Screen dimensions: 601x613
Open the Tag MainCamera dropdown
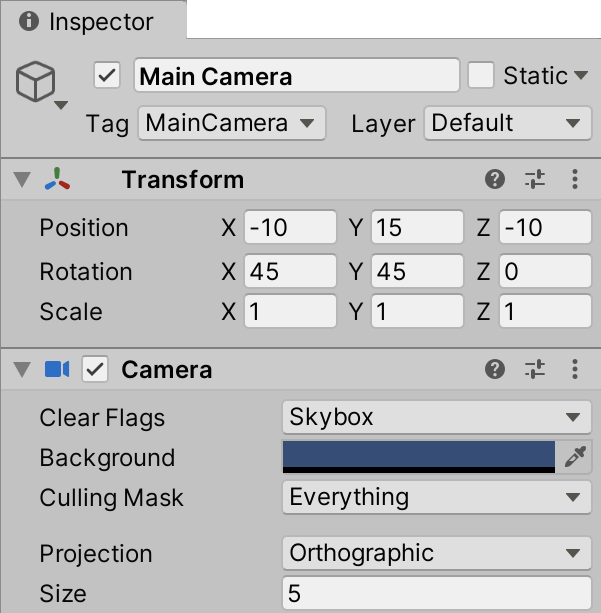[x=231, y=124]
